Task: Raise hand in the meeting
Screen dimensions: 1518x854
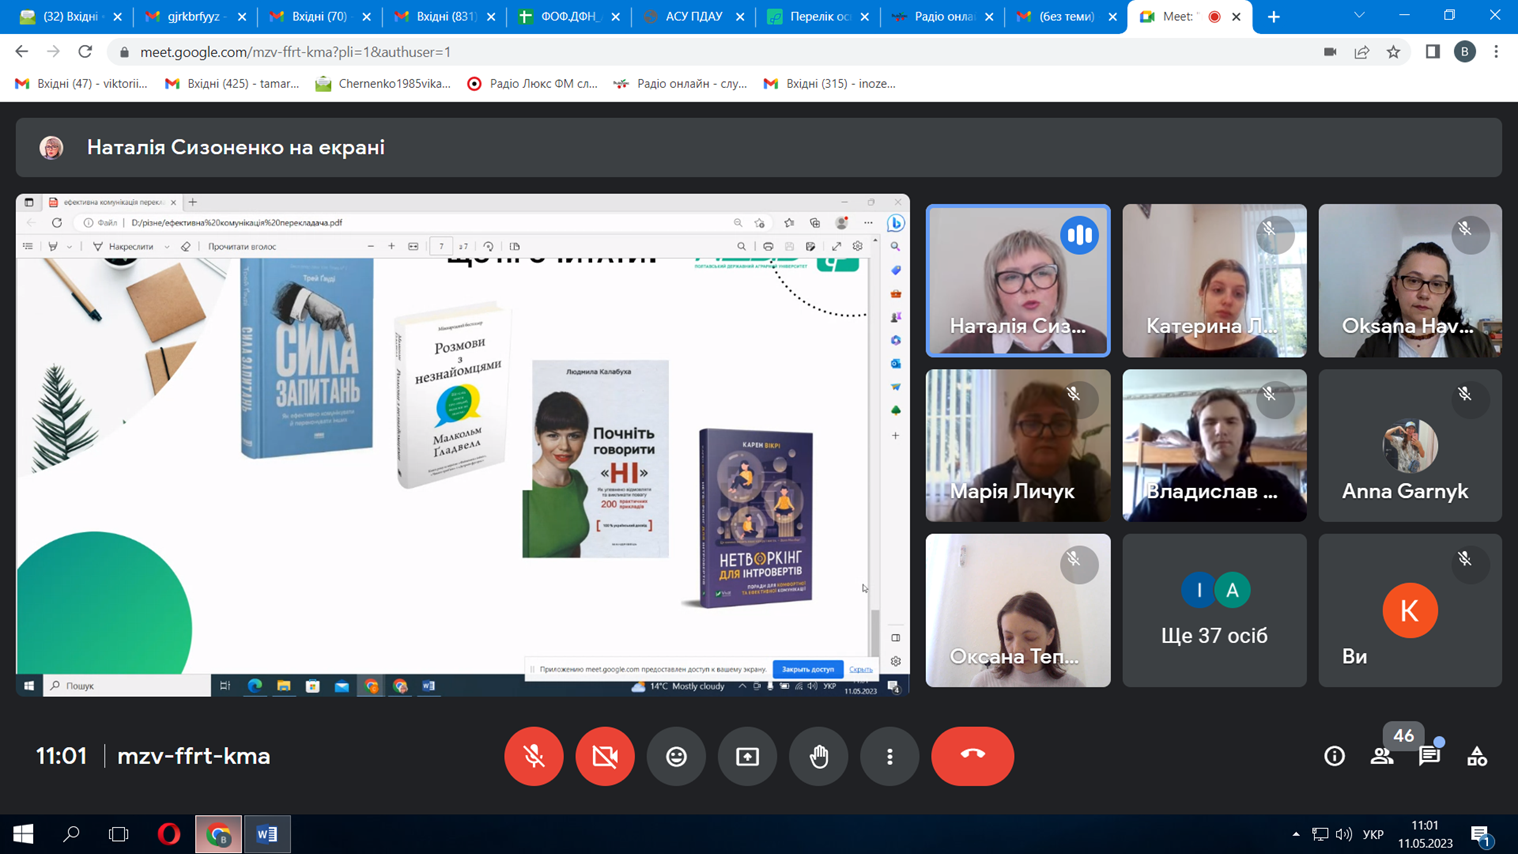Action: tap(819, 756)
